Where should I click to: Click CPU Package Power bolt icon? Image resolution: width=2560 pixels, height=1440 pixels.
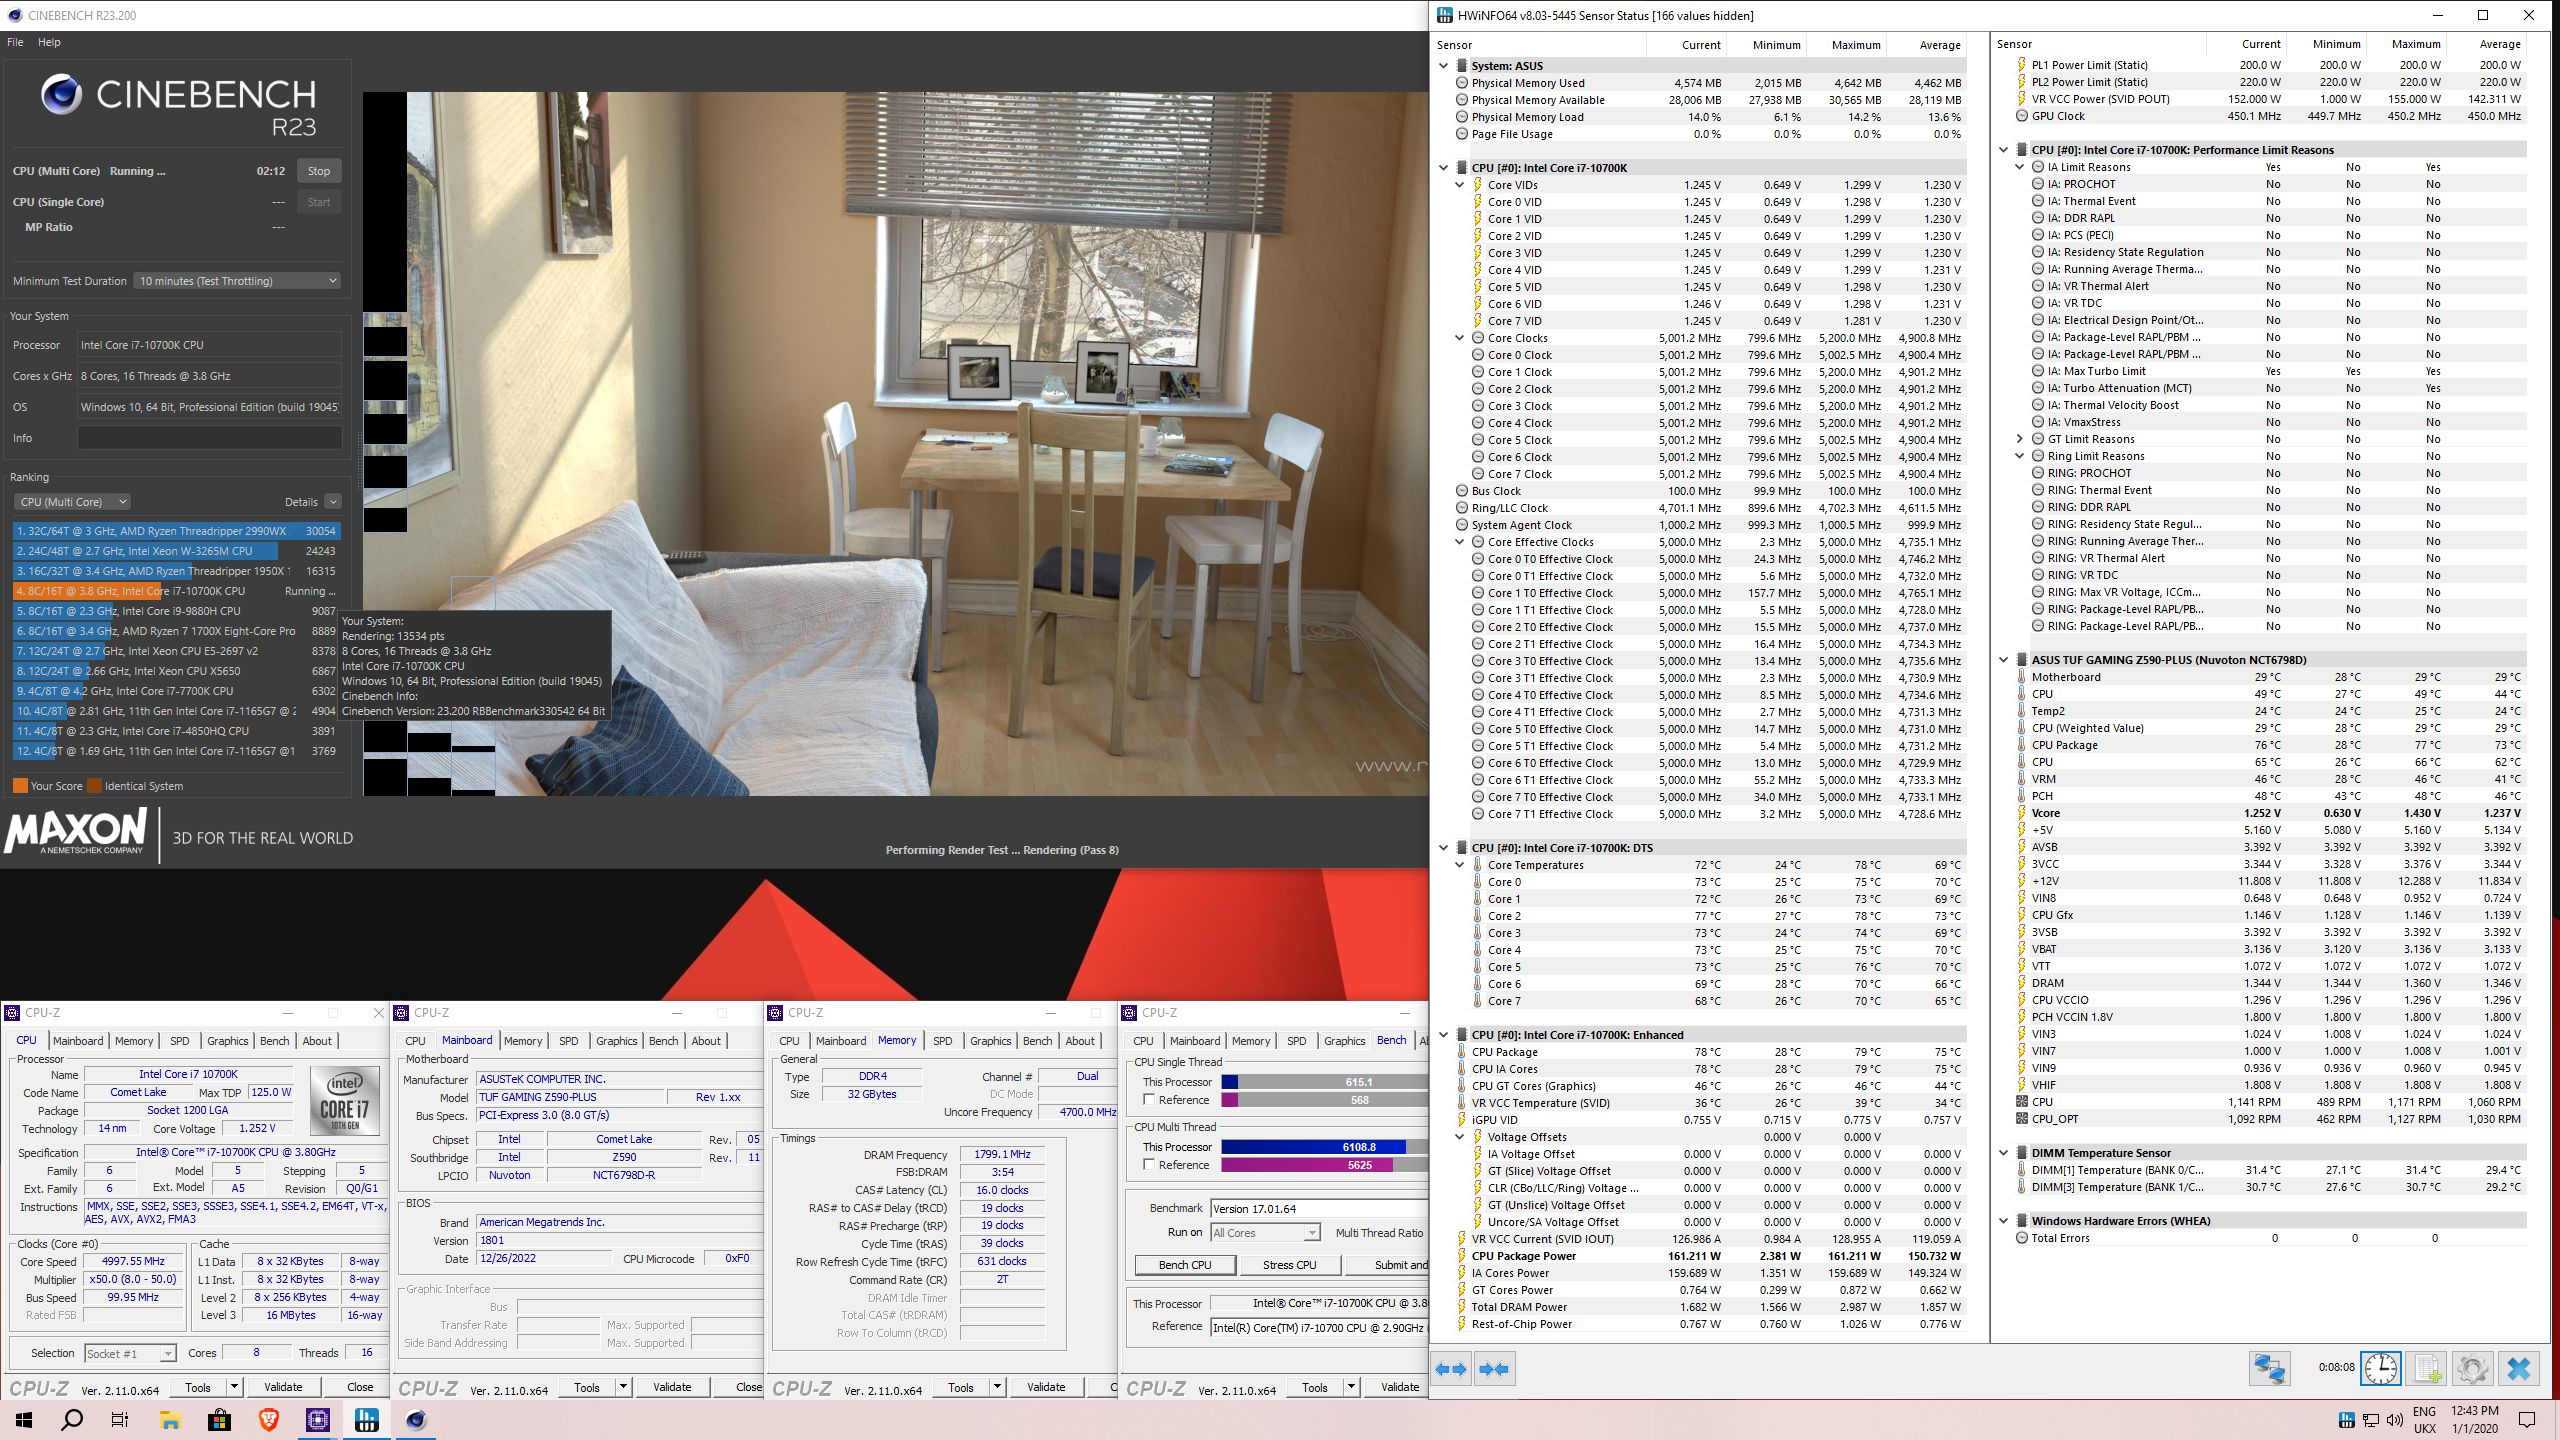coord(1462,1256)
